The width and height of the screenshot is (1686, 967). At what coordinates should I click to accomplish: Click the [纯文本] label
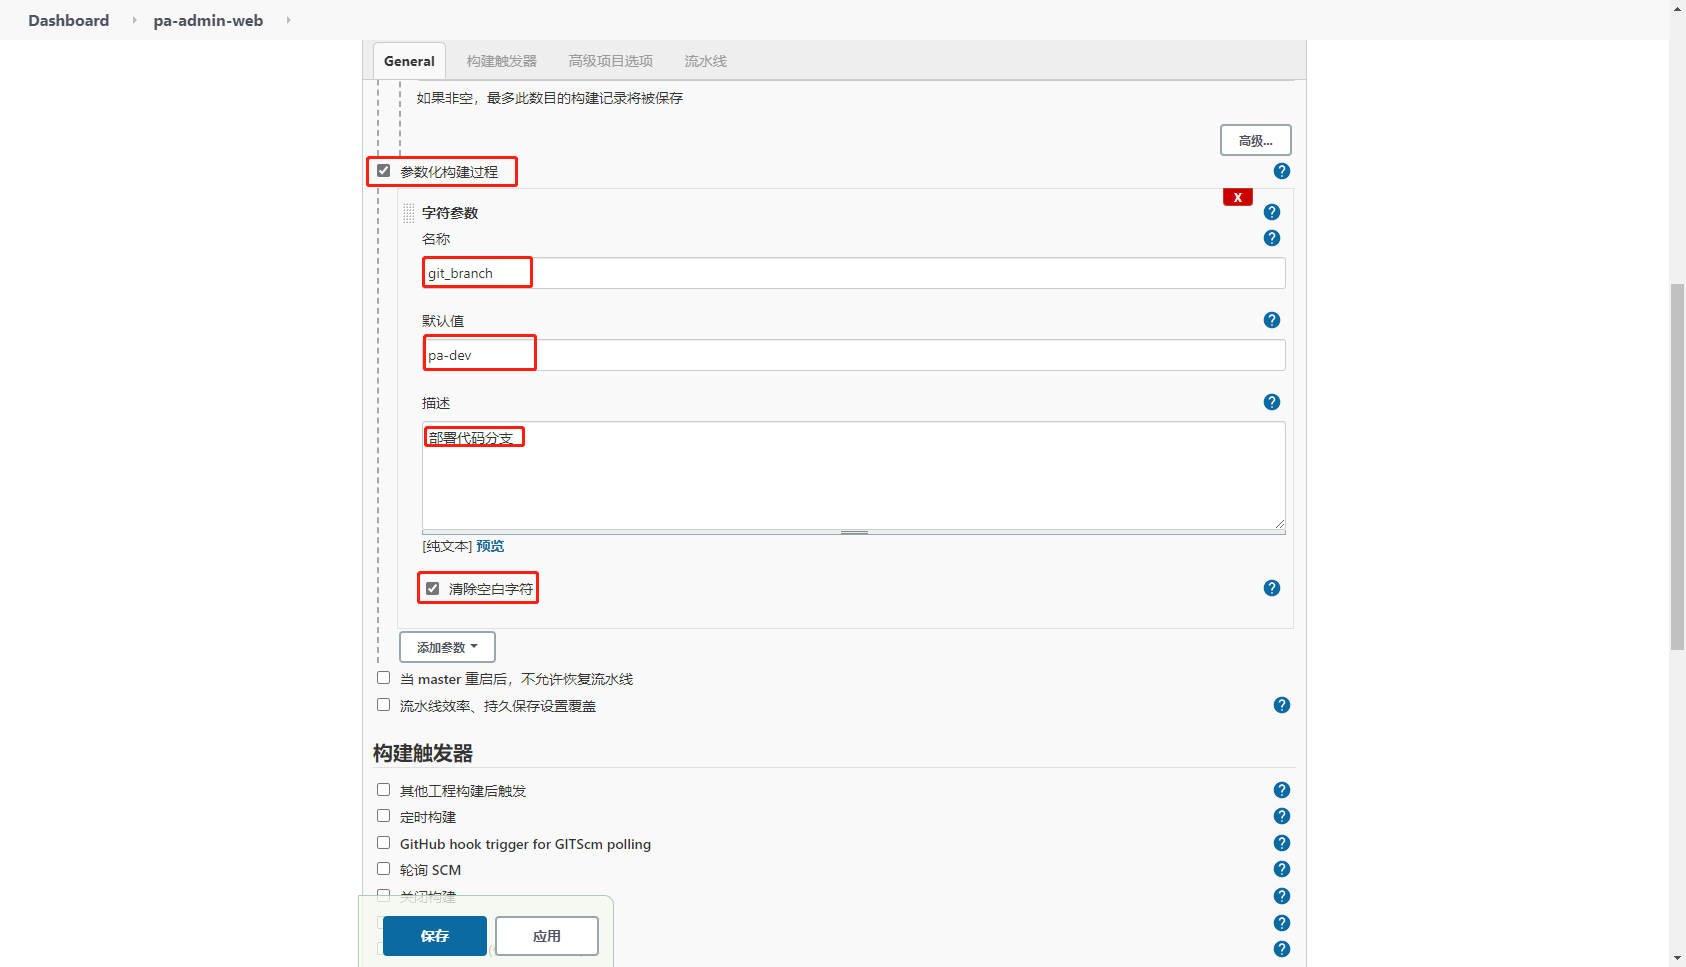(447, 546)
